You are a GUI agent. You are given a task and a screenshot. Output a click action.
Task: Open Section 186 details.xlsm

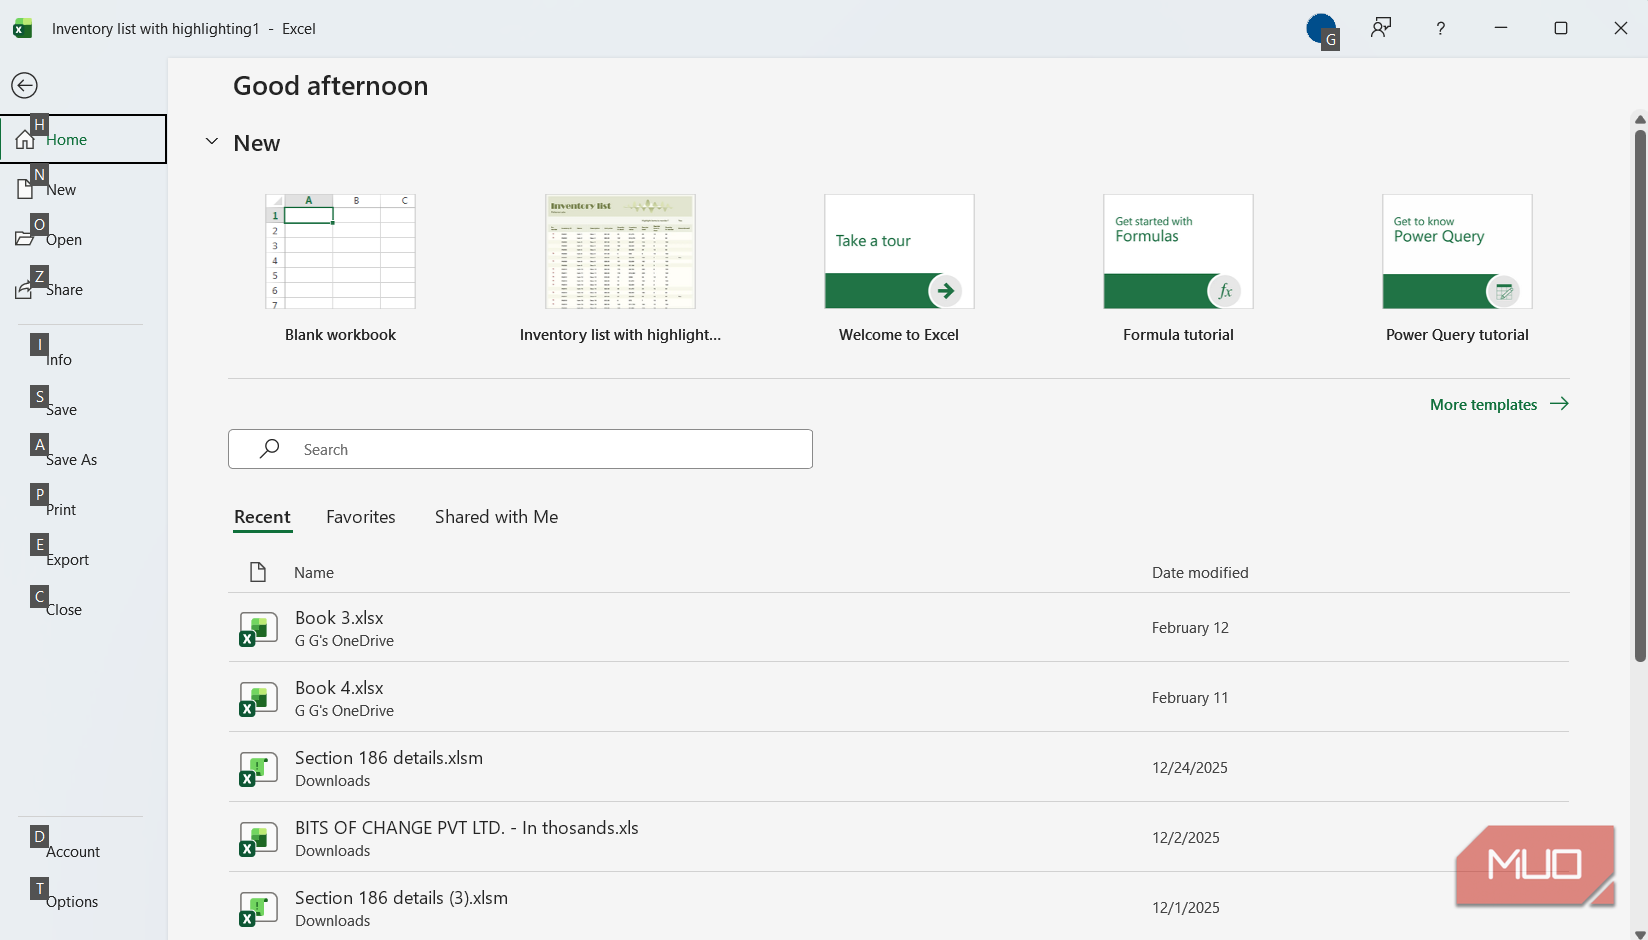click(898, 768)
